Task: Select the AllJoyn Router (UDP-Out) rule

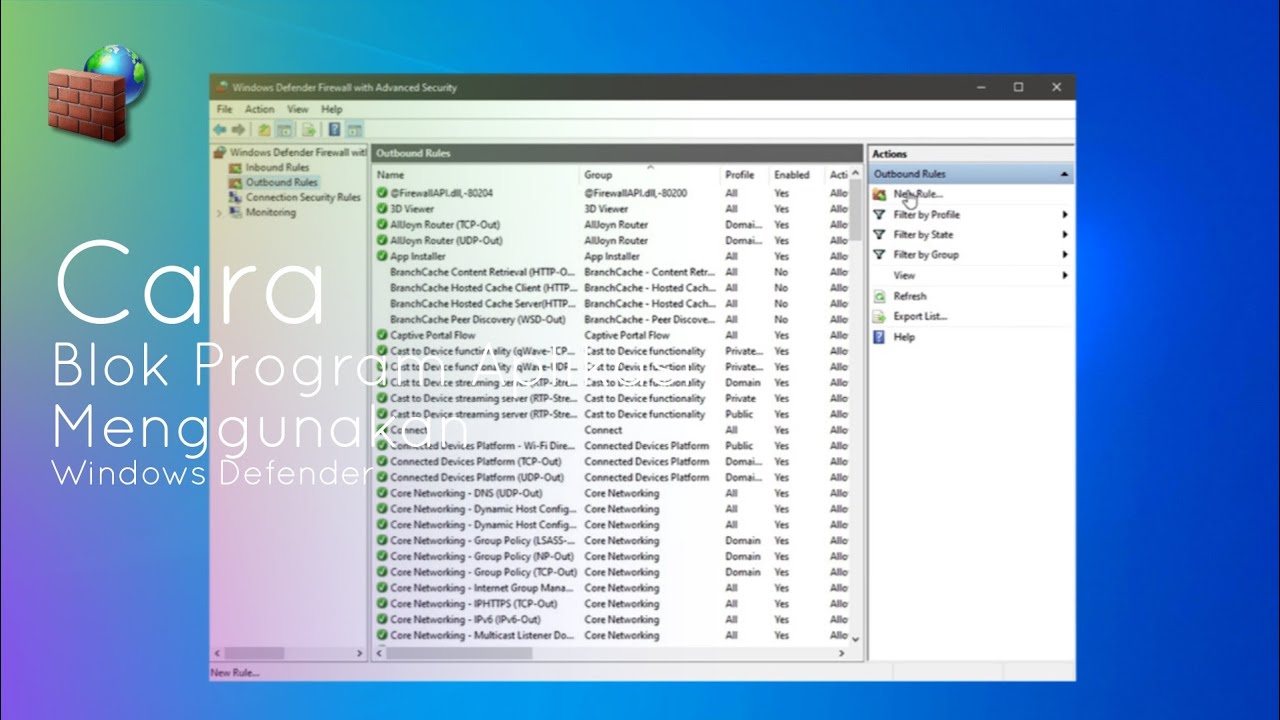Action: pos(446,240)
